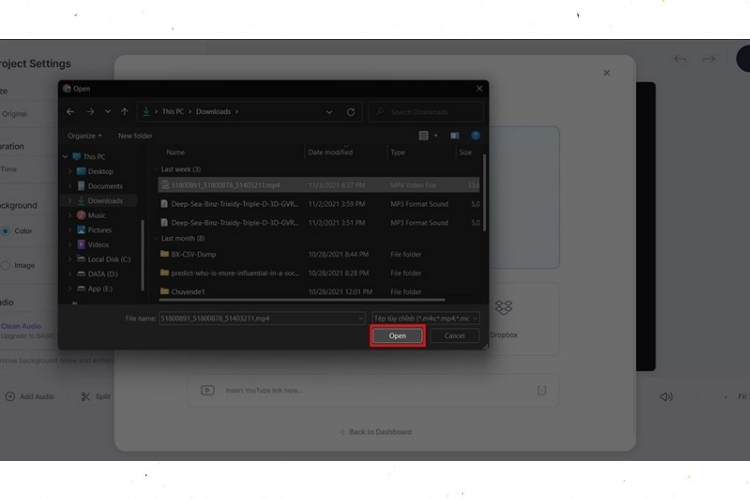Select Deep-Sea-Binz file modified 3:51 PM

point(318,222)
